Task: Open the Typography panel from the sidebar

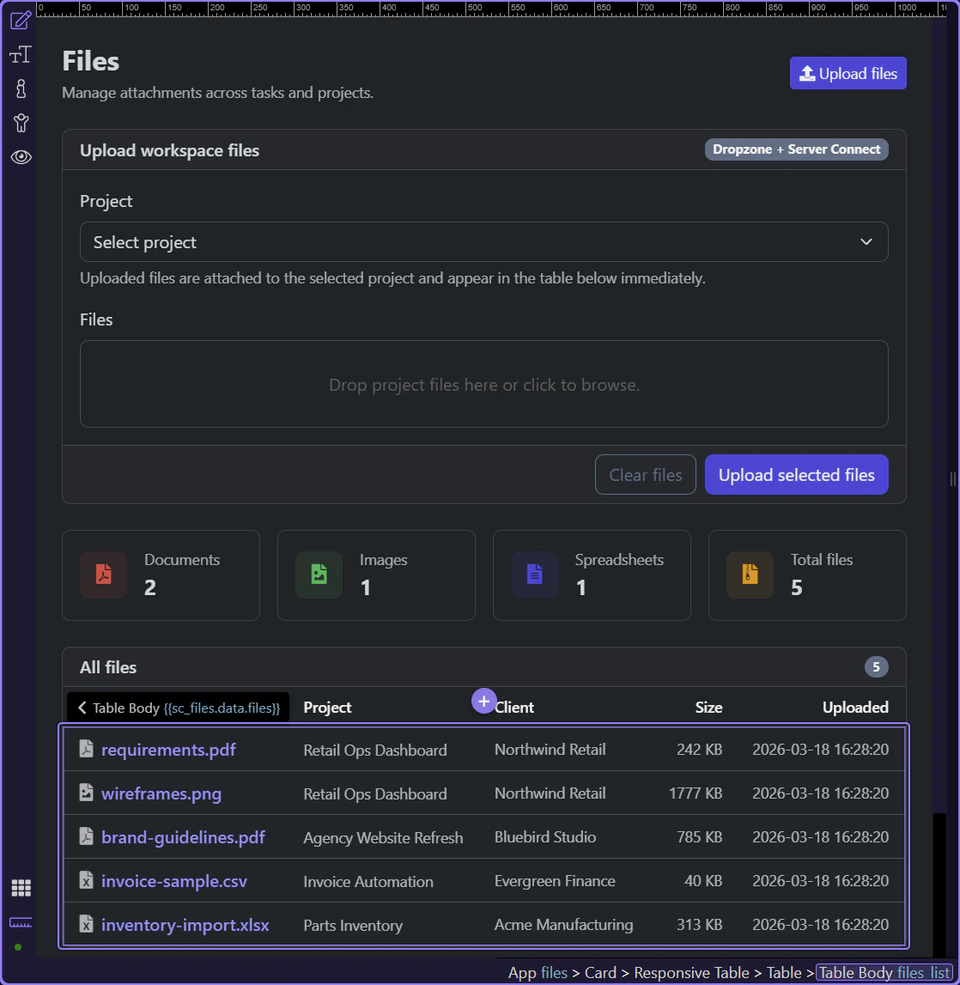Action: click(x=21, y=54)
